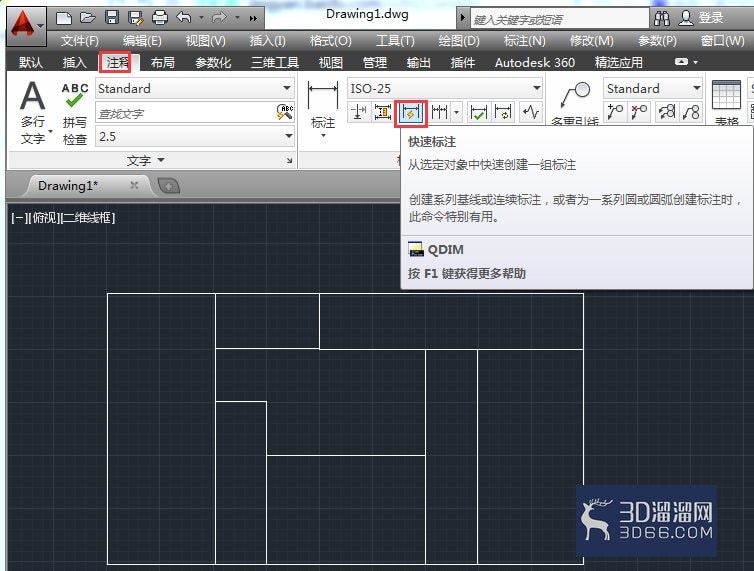Open the 标注(N) menu
Screen dimensions: 754x571
click(x=525, y=41)
